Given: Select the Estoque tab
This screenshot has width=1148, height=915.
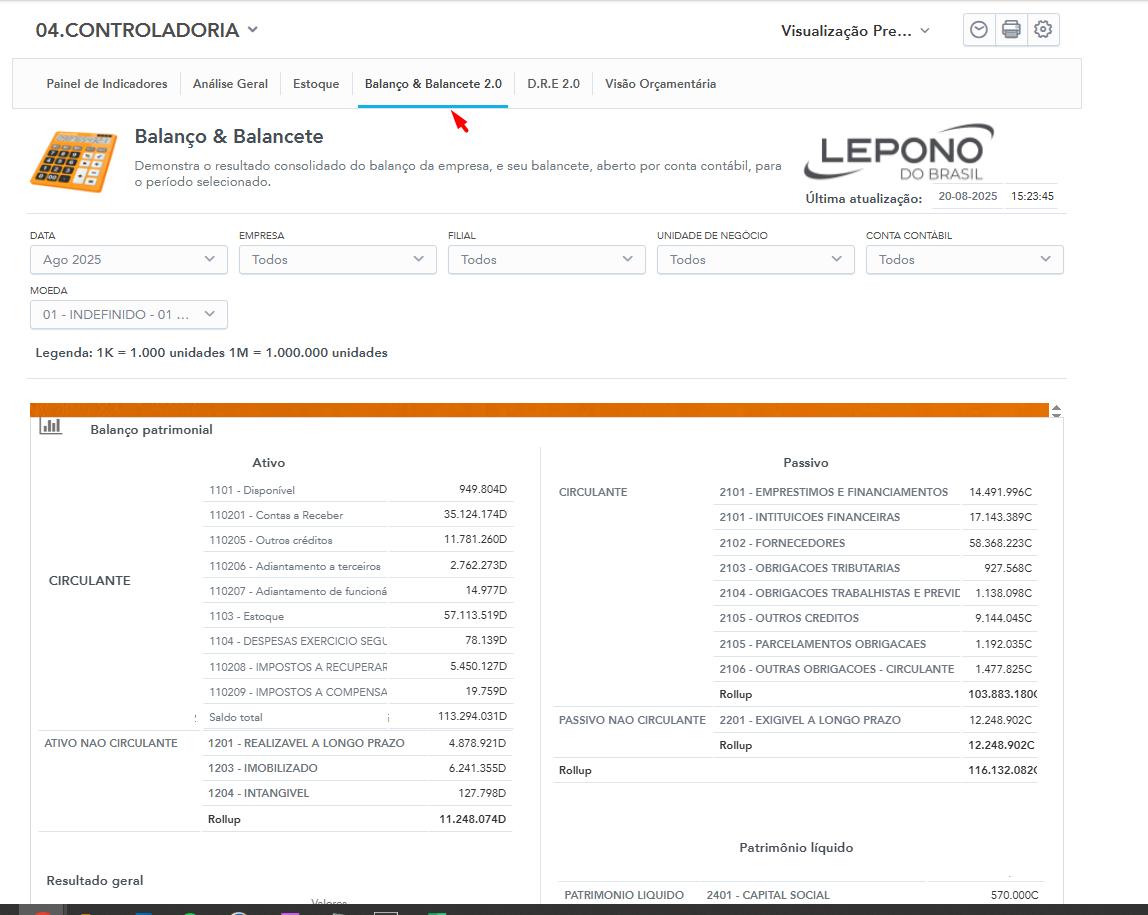Looking at the screenshot, I should [x=316, y=84].
